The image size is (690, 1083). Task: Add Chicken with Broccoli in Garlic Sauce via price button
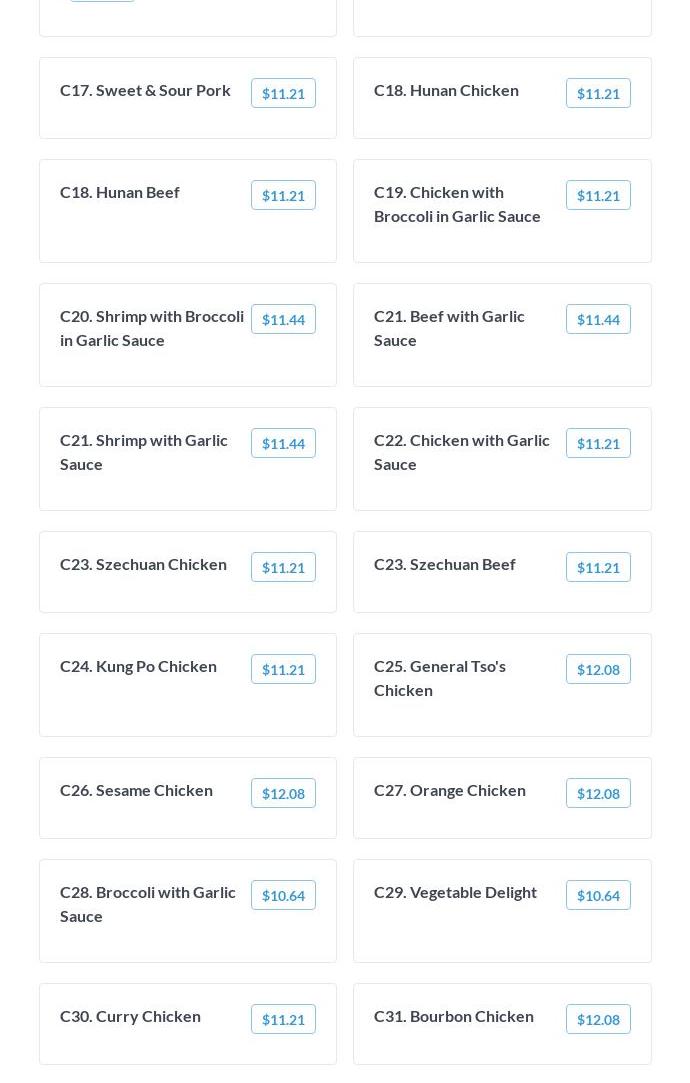pos(598,195)
